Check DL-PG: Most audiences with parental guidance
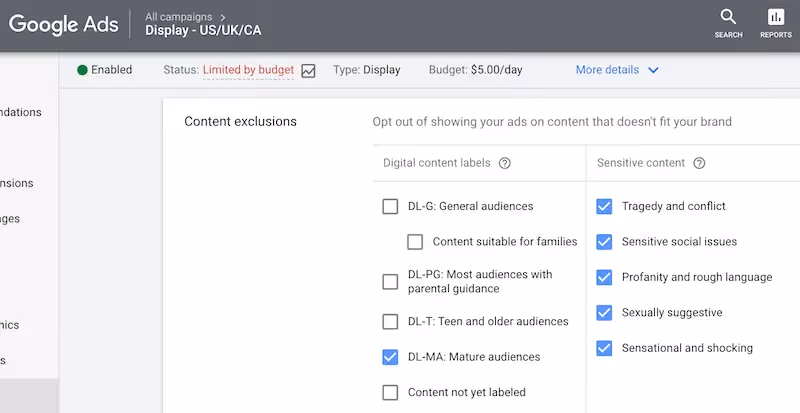 tap(390, 282)
